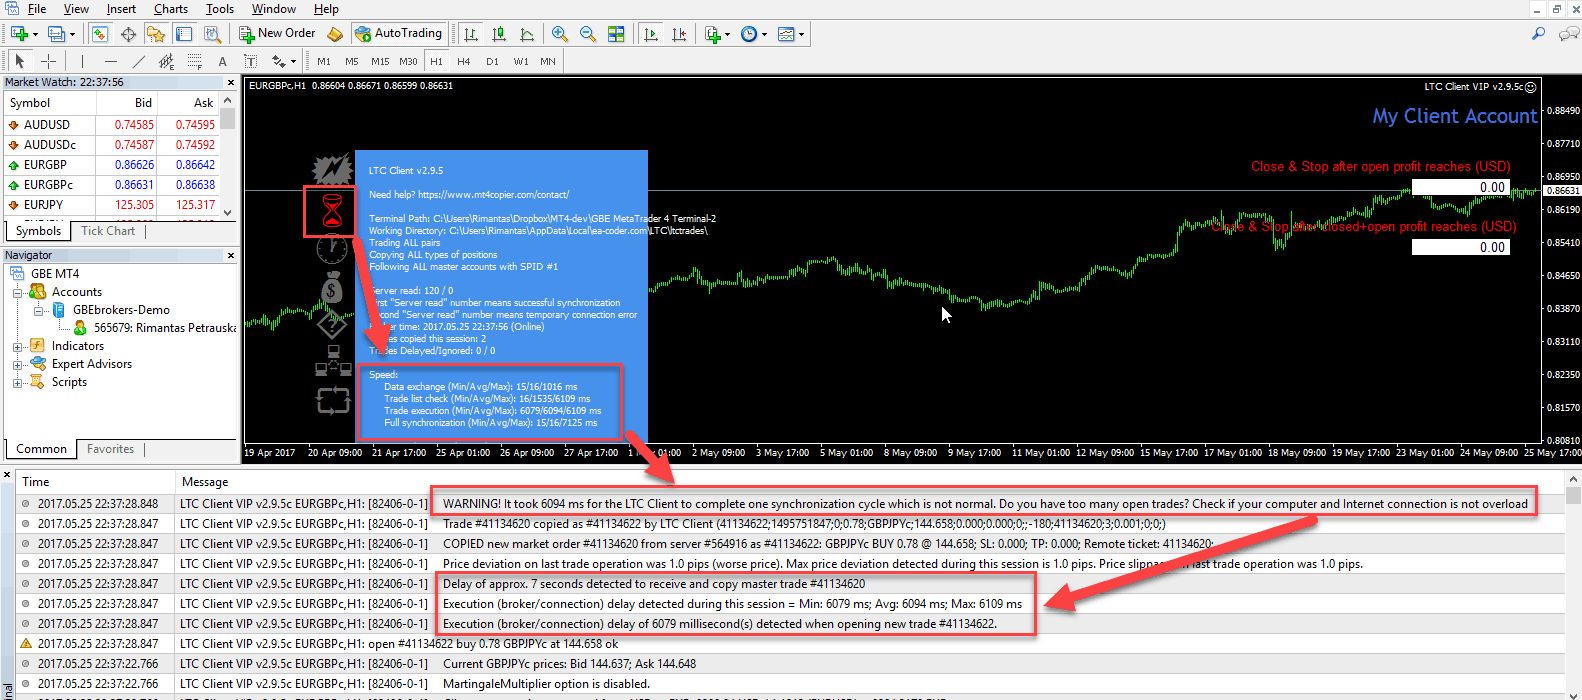Select the horizontal line tool

110,61
